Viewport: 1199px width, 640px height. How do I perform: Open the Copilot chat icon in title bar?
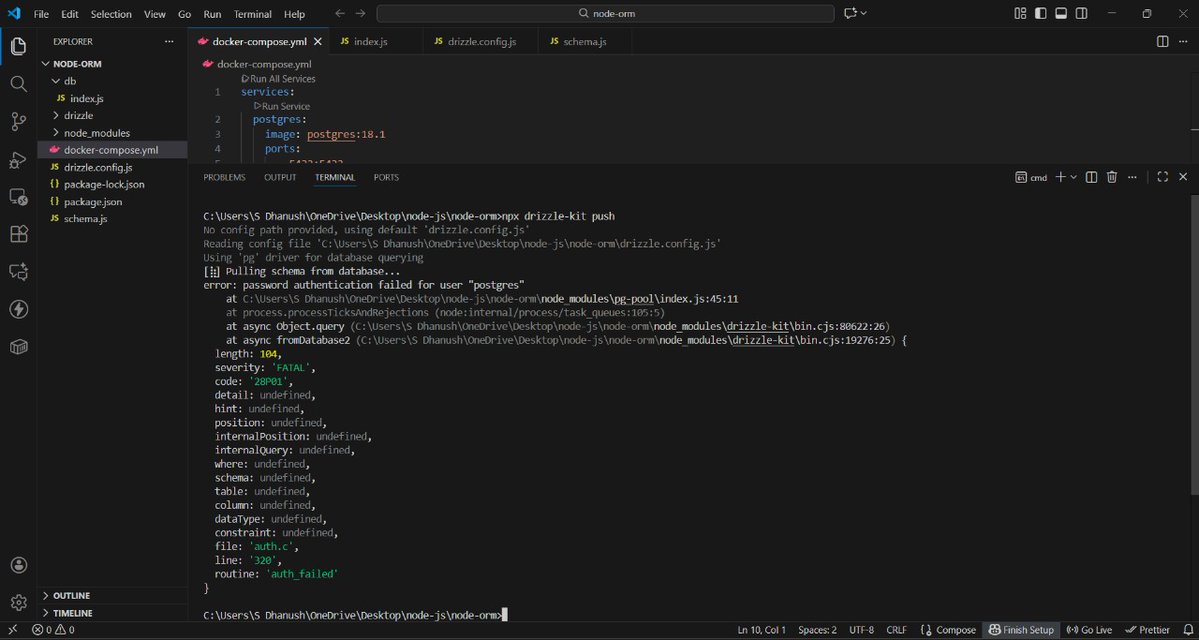coord(850,14)
